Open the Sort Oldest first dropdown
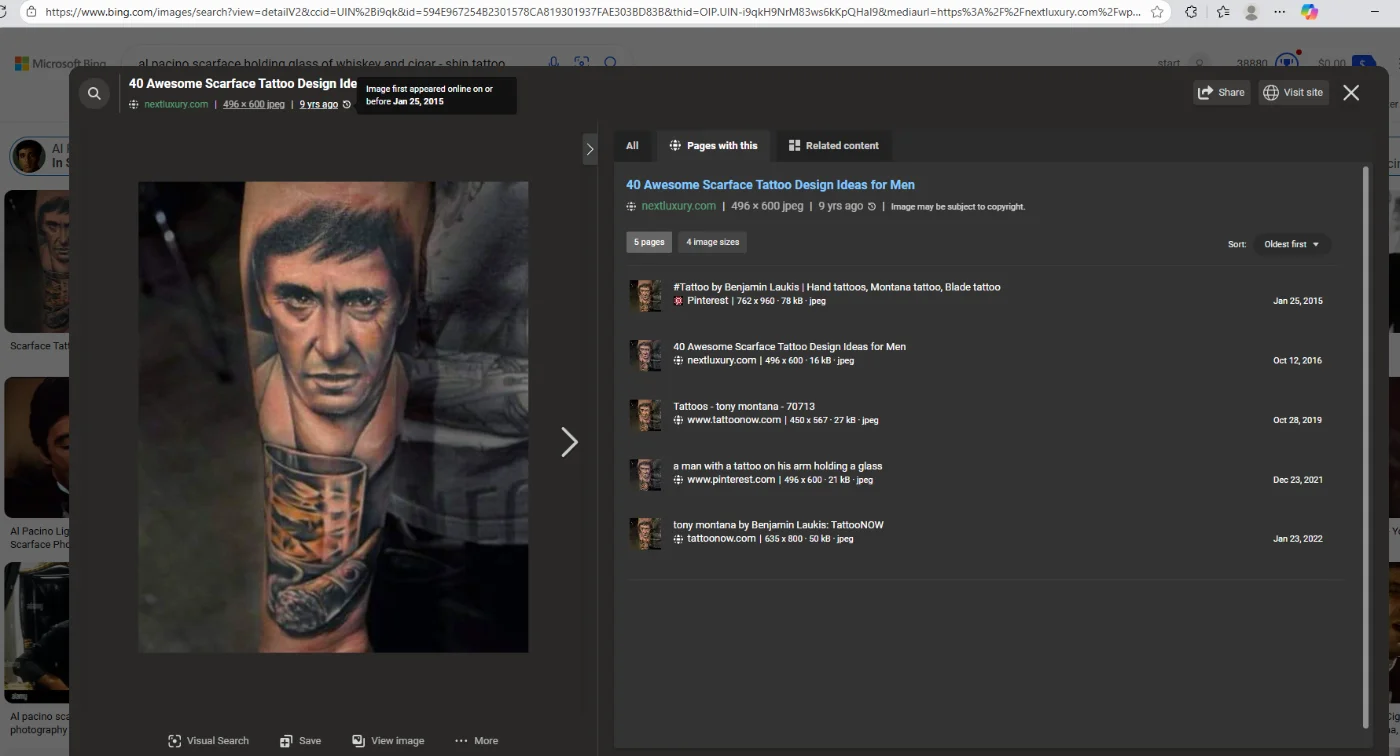Screen dimensions: 1400x756 coord(1291,244)
